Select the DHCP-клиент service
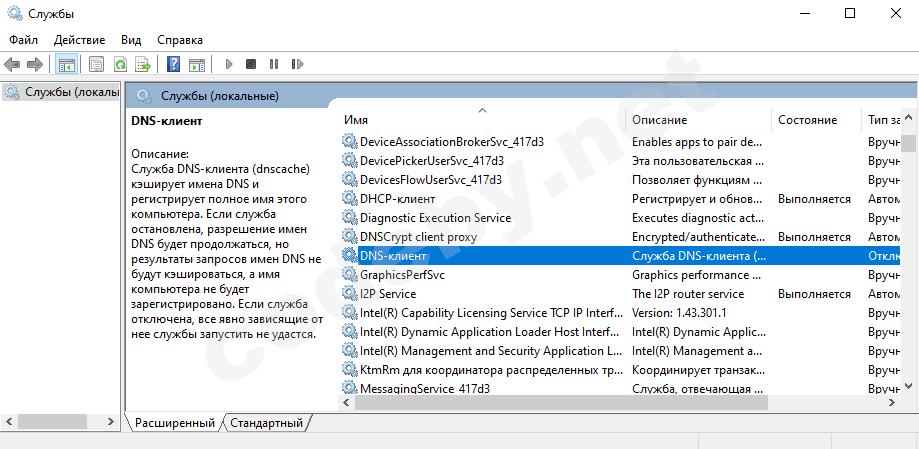The width and height of the screenshot is (919, 449). point(397,199)
